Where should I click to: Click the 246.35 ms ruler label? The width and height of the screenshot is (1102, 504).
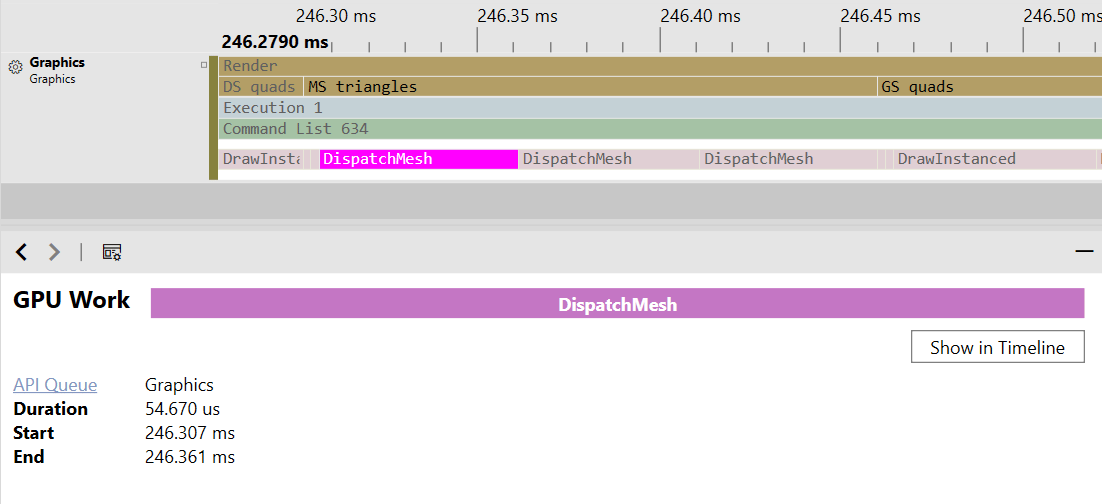(517, 15)
